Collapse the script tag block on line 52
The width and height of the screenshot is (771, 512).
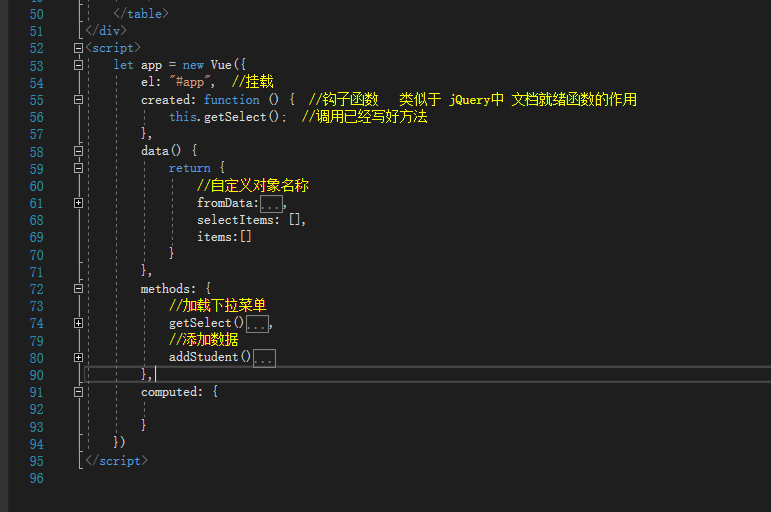pyautogui.click(x=78, y=48)
